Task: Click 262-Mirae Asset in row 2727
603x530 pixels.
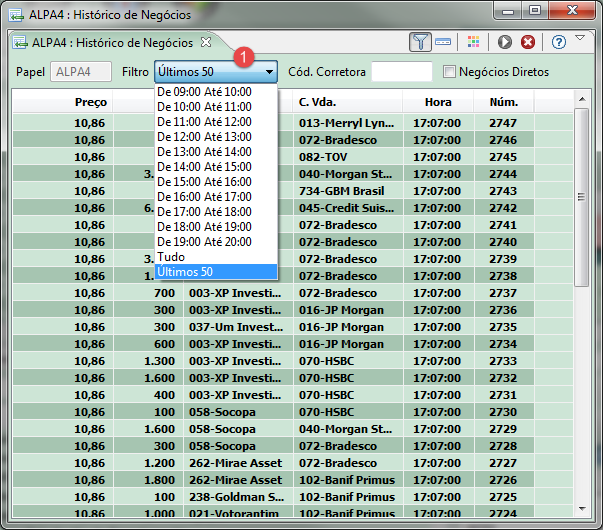Action: click(238, 463)
